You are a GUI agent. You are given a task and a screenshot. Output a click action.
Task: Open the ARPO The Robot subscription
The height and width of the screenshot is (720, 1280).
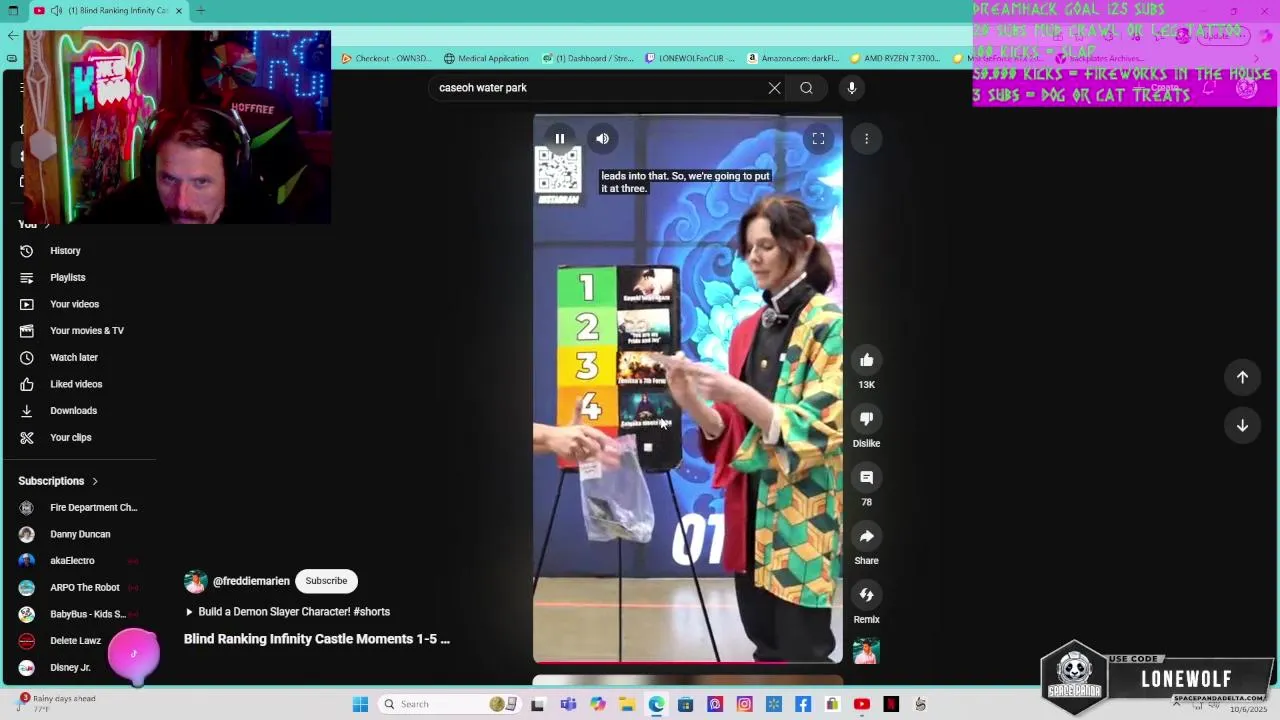click(85, 588)
